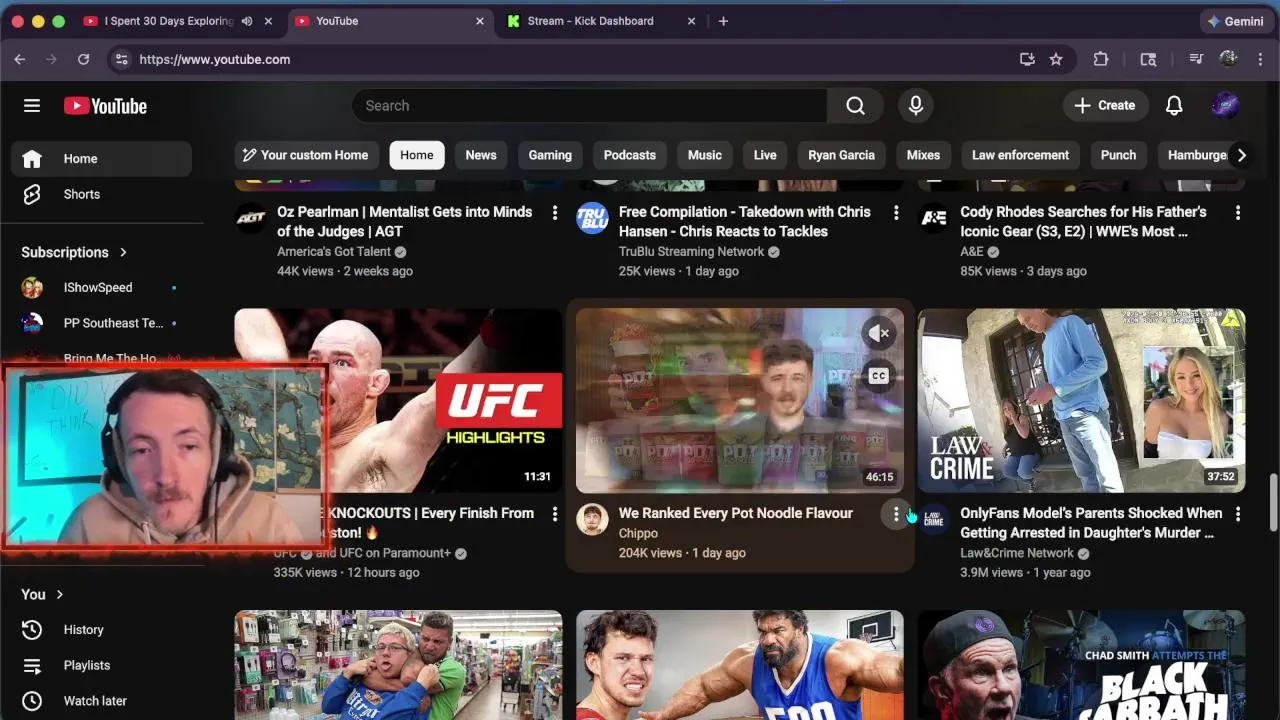Image resolution: width=1280 pixels, height=720 pixels.
Task: Go to Home in the sidebar
Action: (x=101, y=159)
